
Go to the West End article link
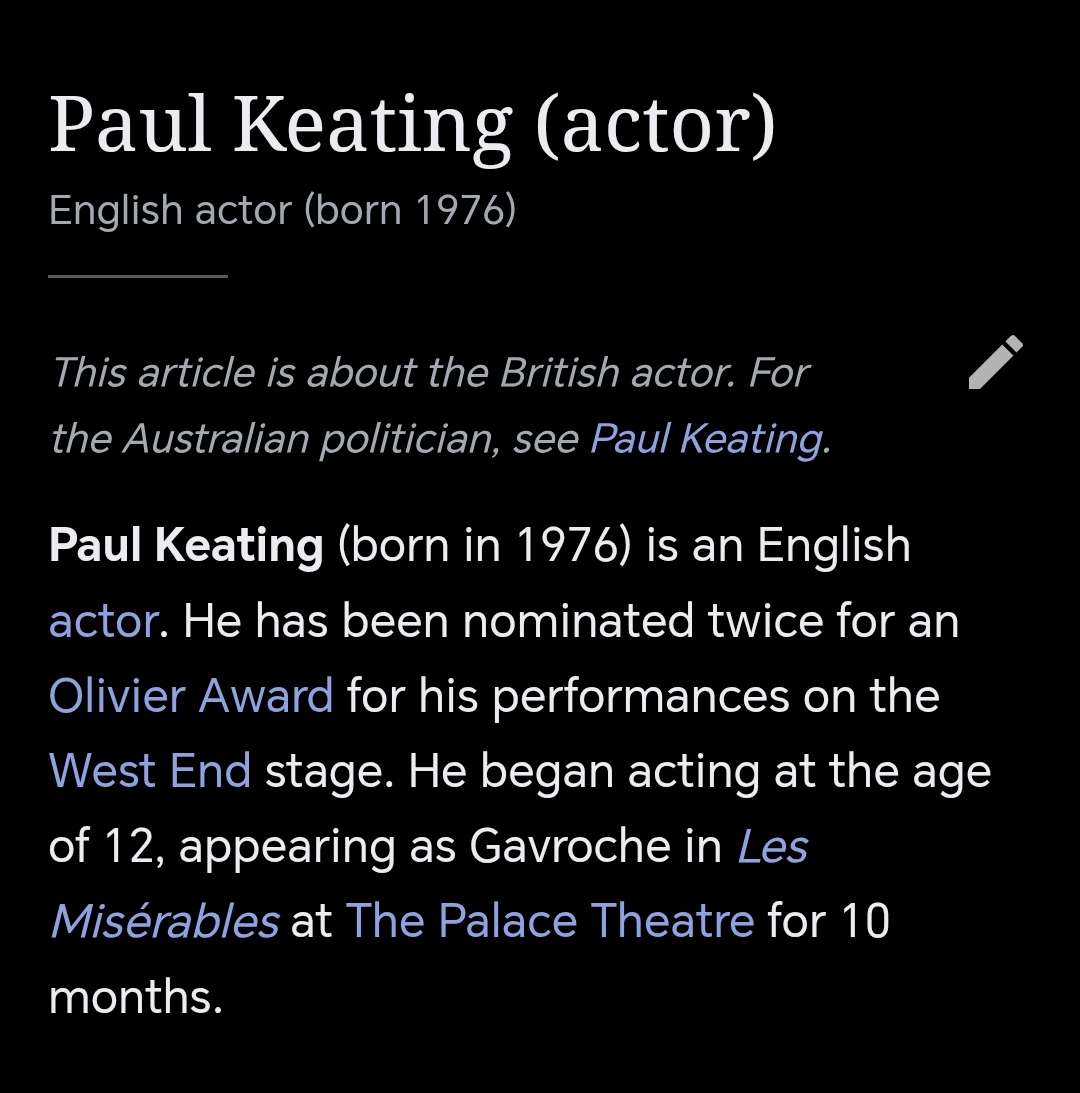[150, 771]
